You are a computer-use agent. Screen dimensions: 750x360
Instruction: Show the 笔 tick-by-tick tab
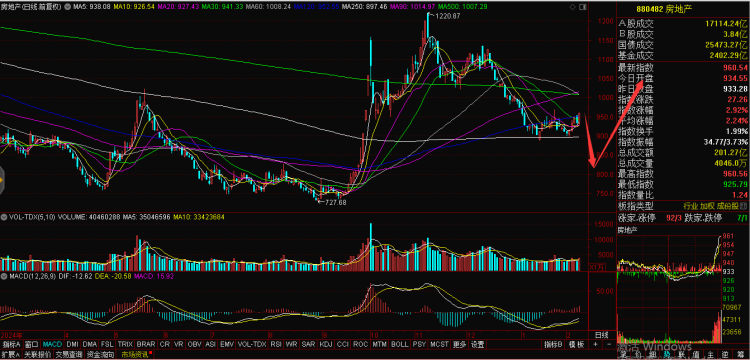coord(624,355)
